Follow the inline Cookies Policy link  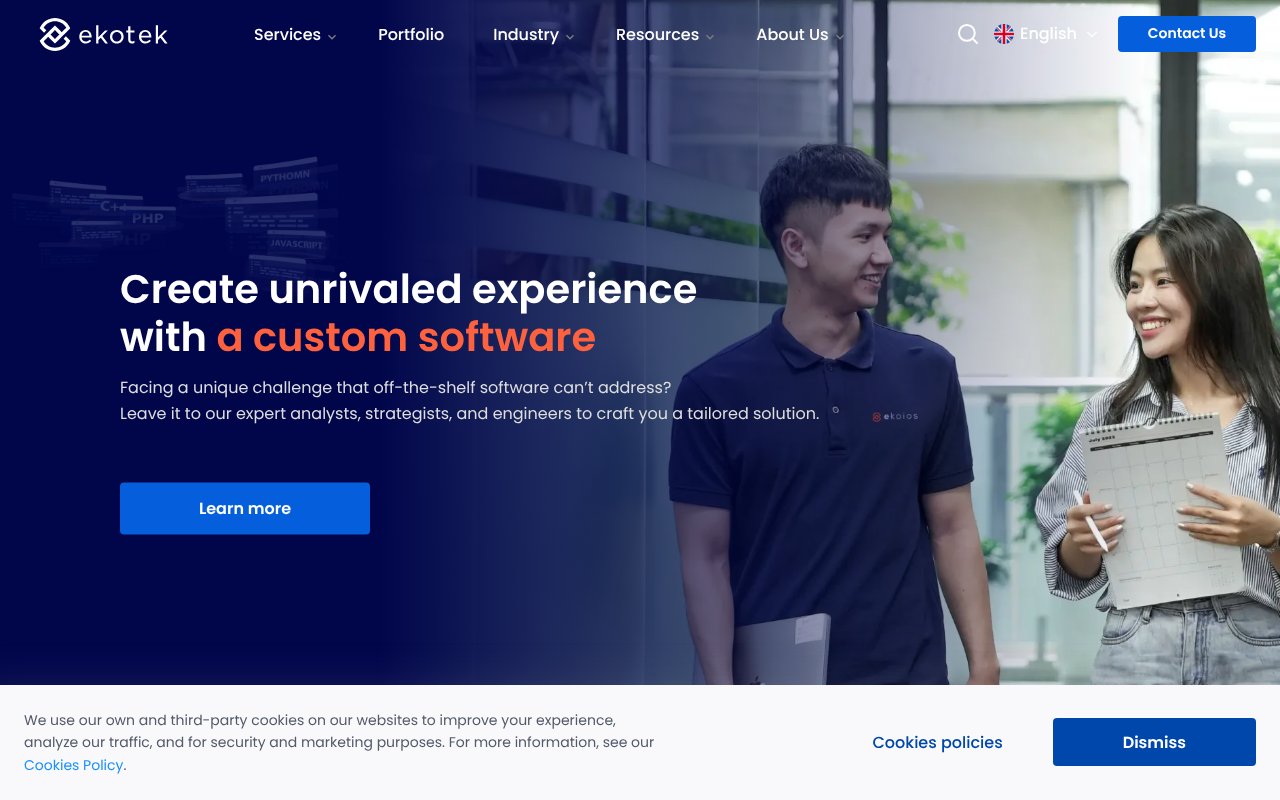point(74,765)
